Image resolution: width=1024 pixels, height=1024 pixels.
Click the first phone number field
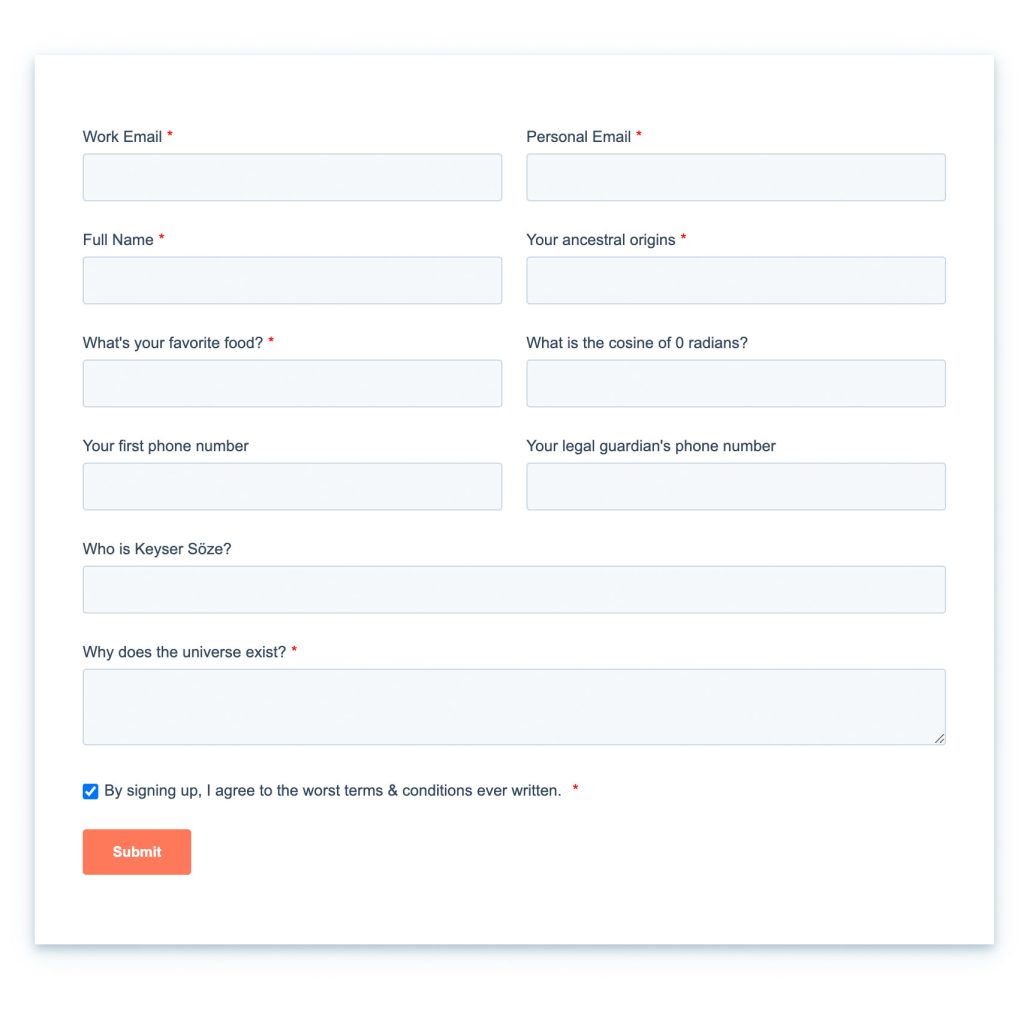[x=292, y=486]
